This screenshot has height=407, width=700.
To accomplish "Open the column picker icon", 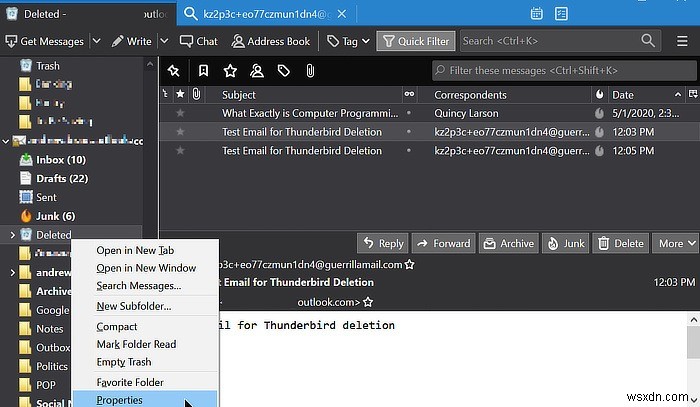I will pyautogui.click(x=693, y=94).
